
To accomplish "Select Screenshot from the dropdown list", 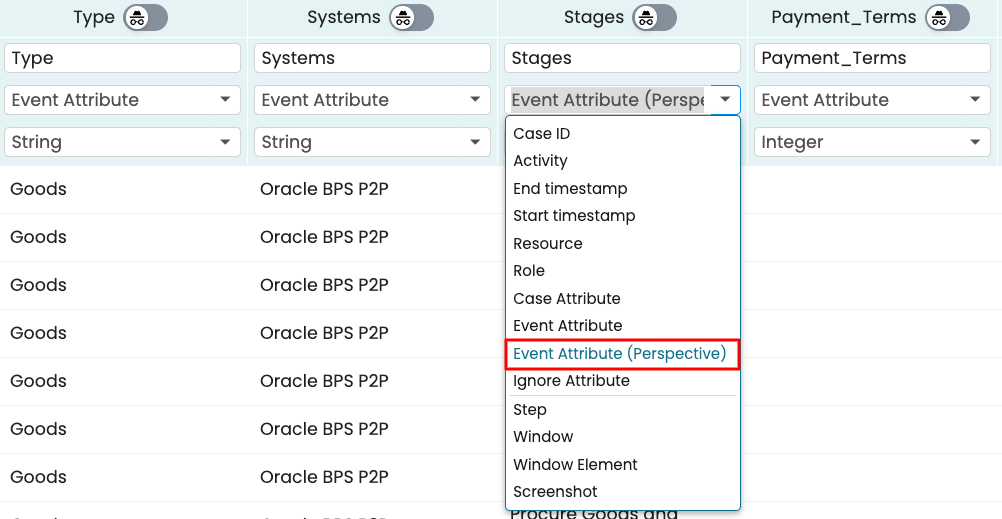I will click(x=555, y=492).
